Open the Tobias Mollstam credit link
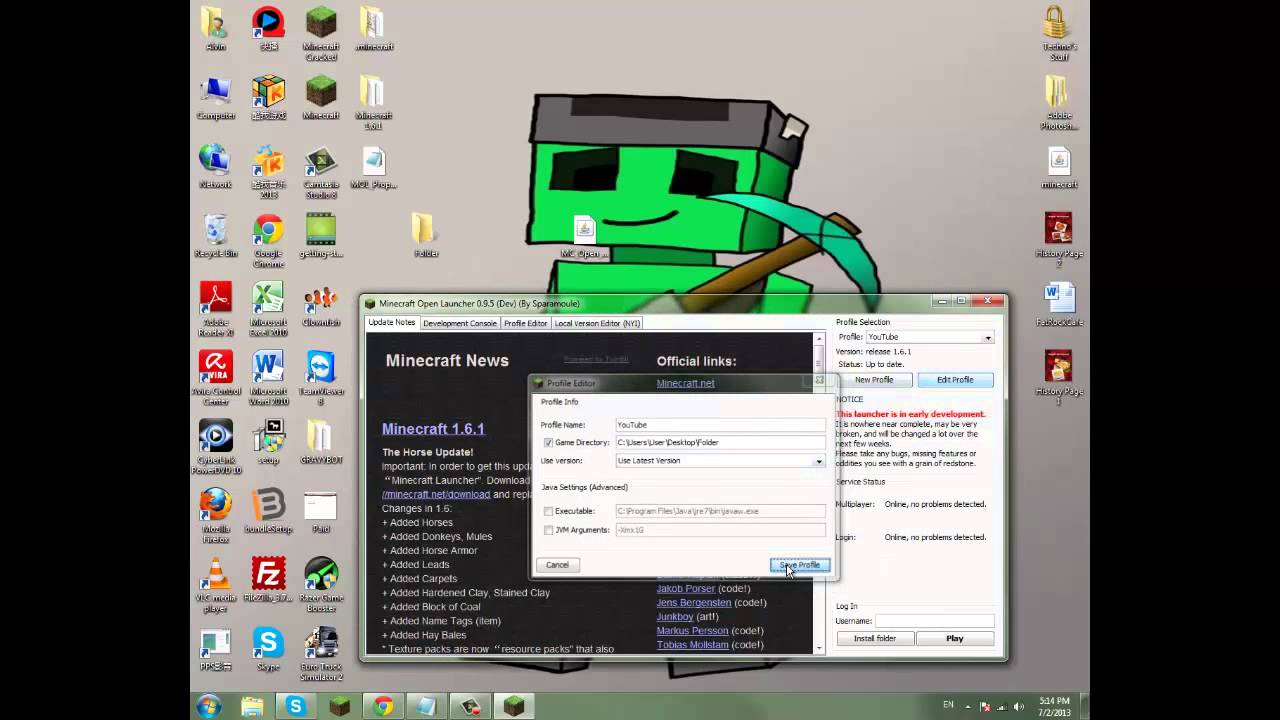 (x=693, y=645)
